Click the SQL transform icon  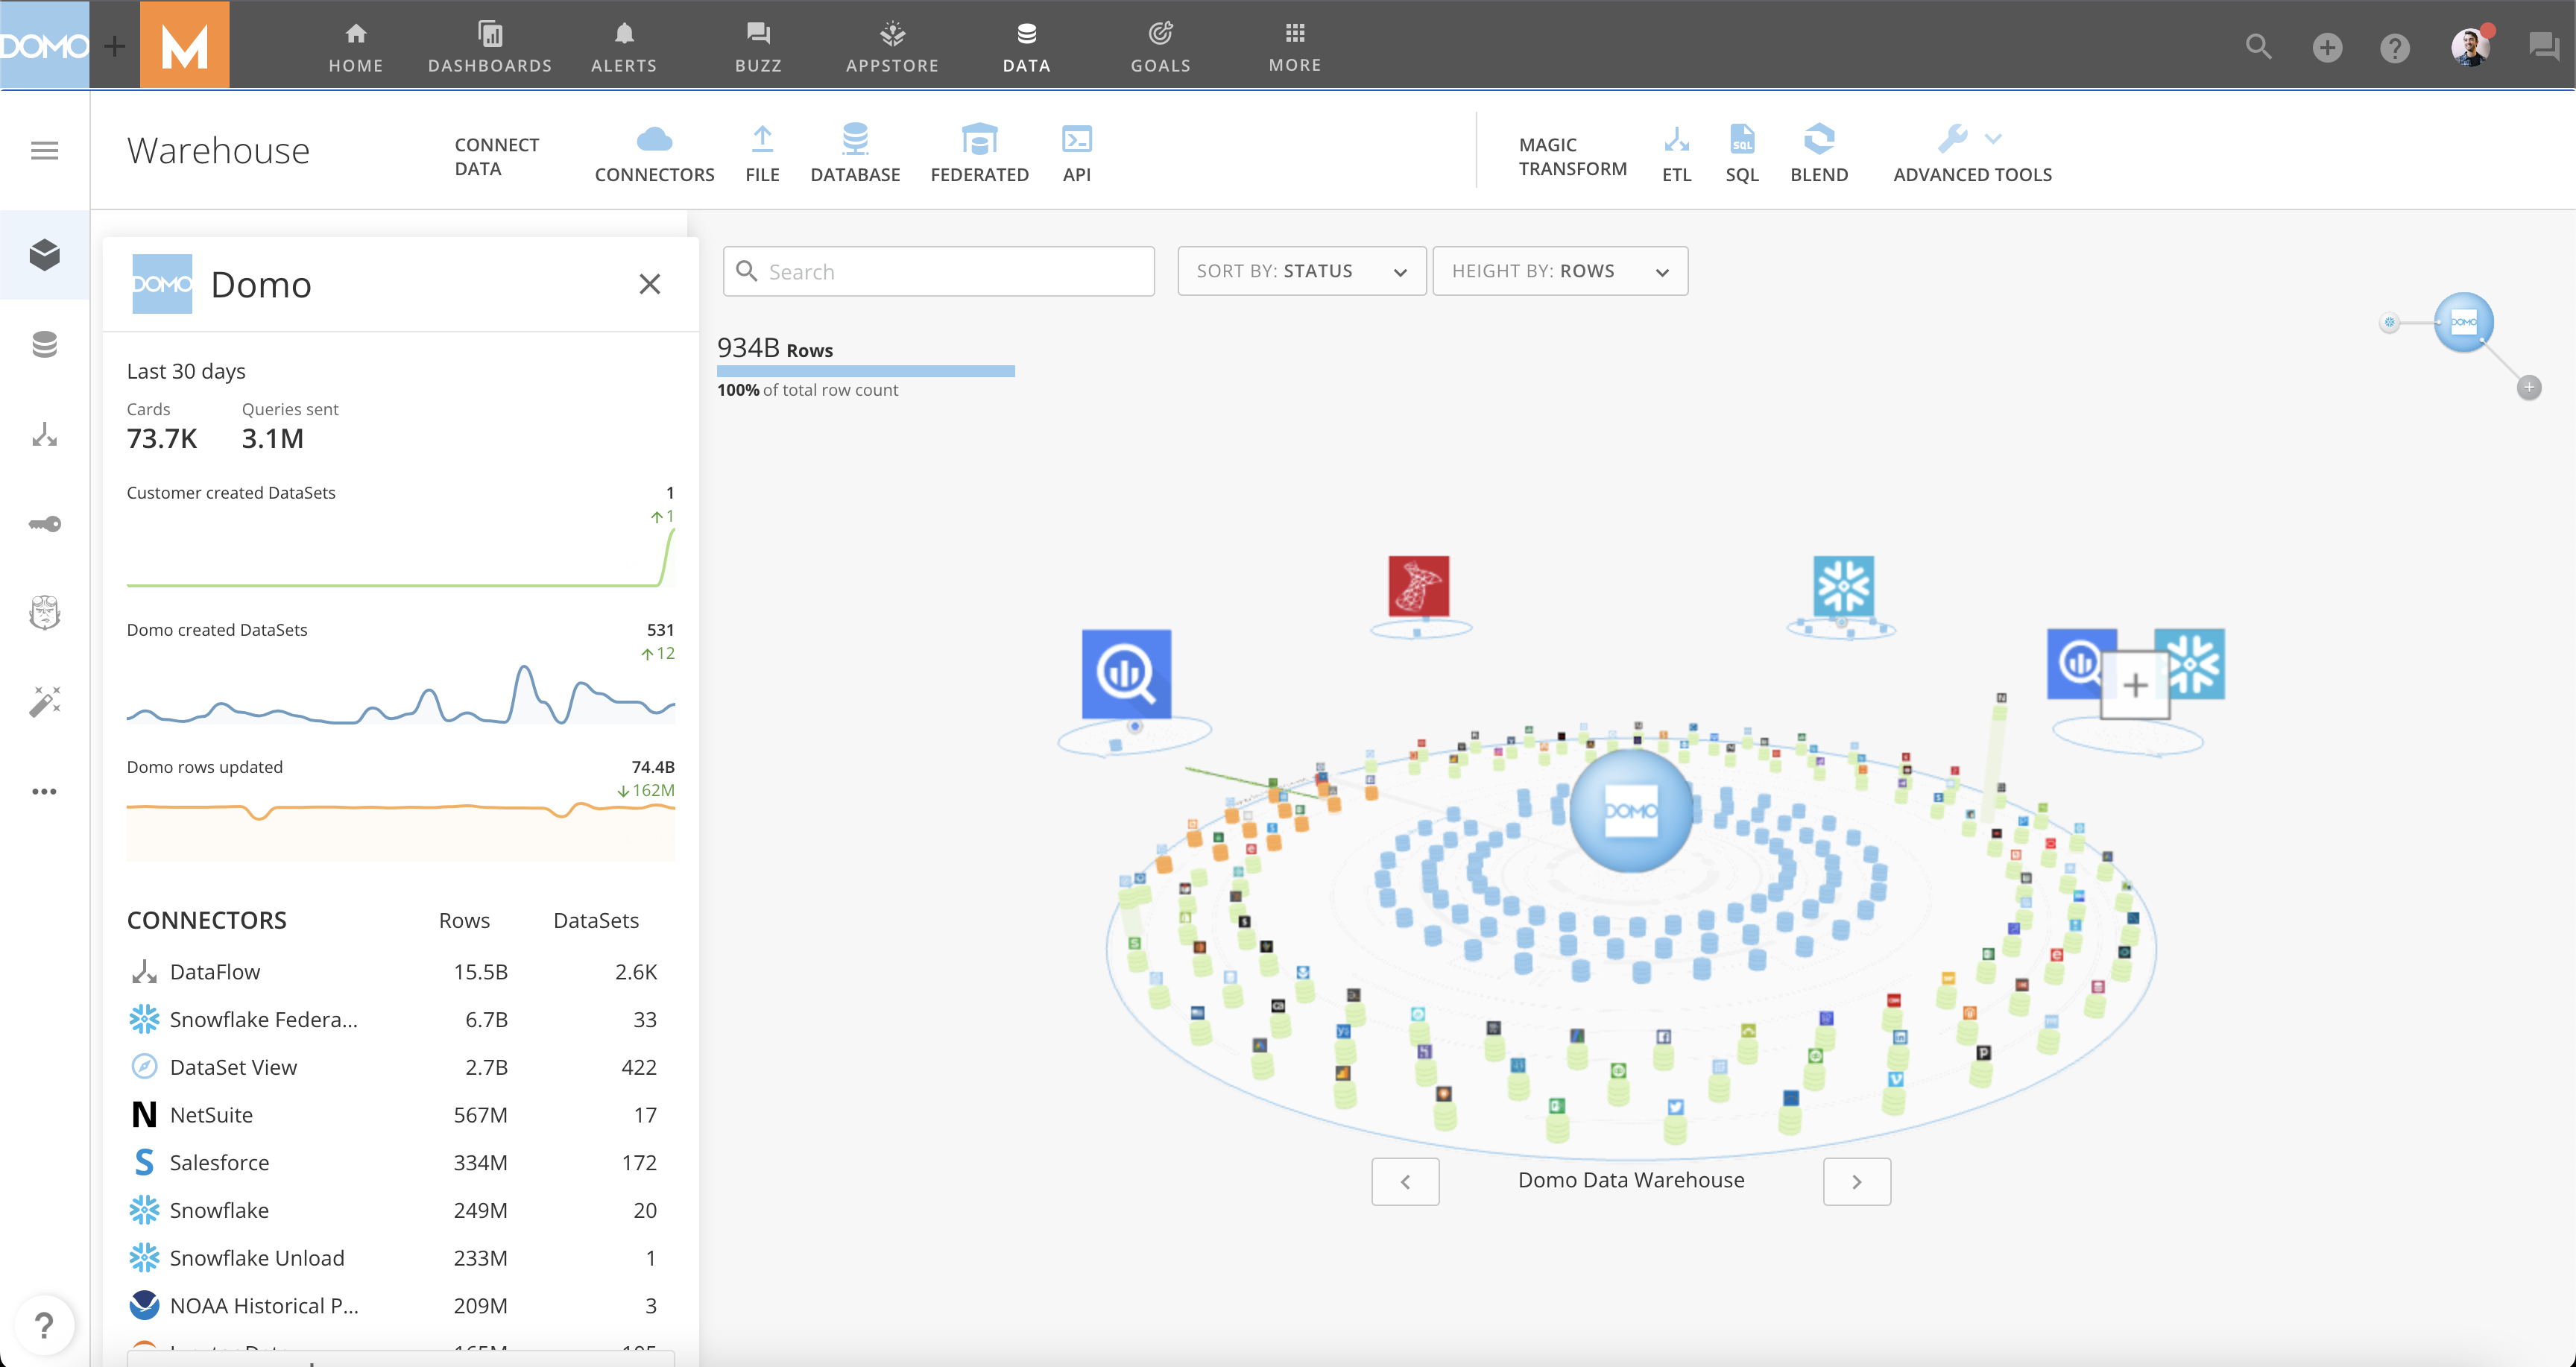(x=1741, y=140)
